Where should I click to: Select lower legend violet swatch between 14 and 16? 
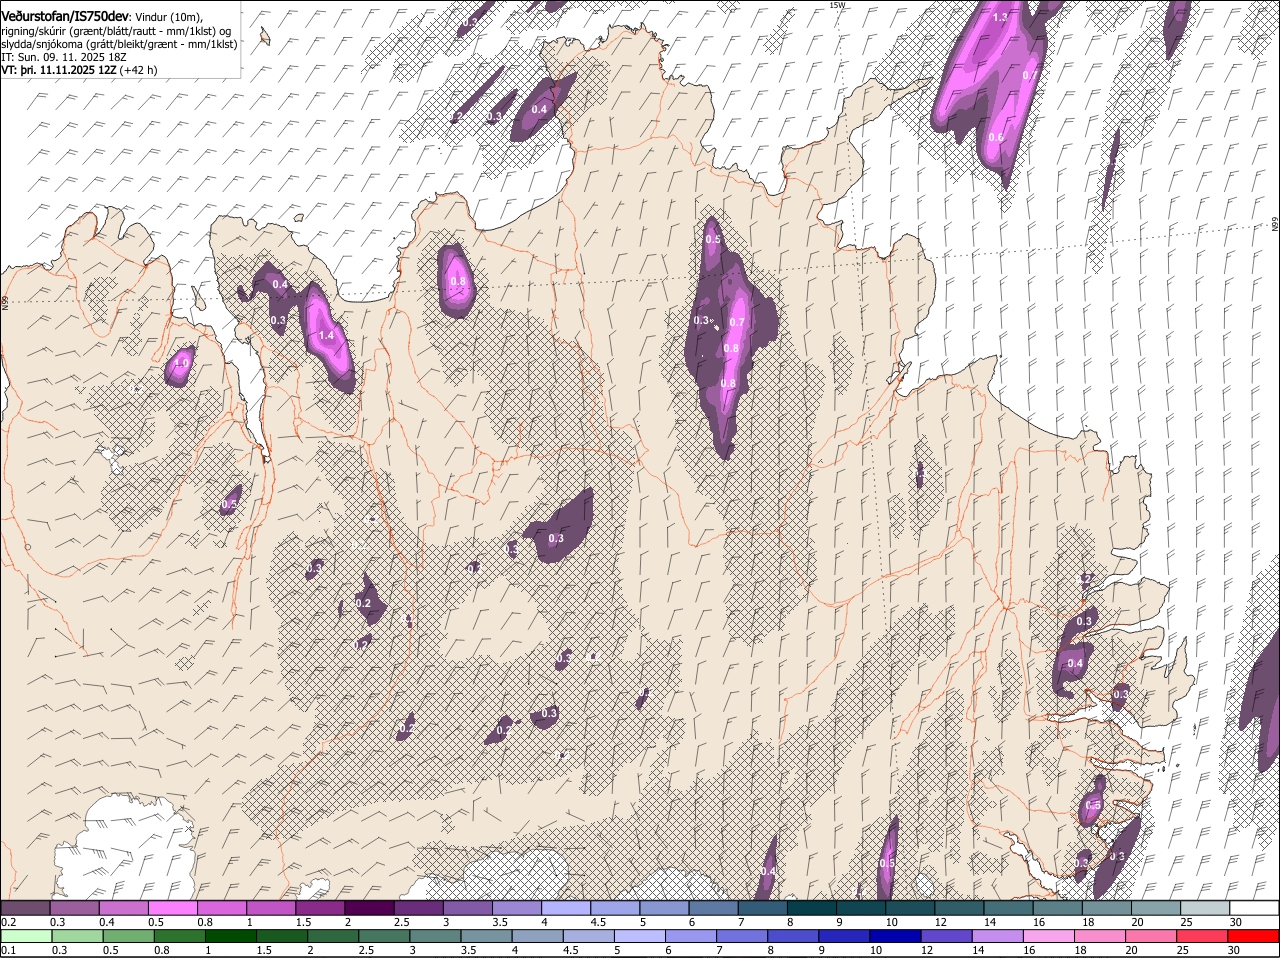pyautogui.click(x=998, y=936)
